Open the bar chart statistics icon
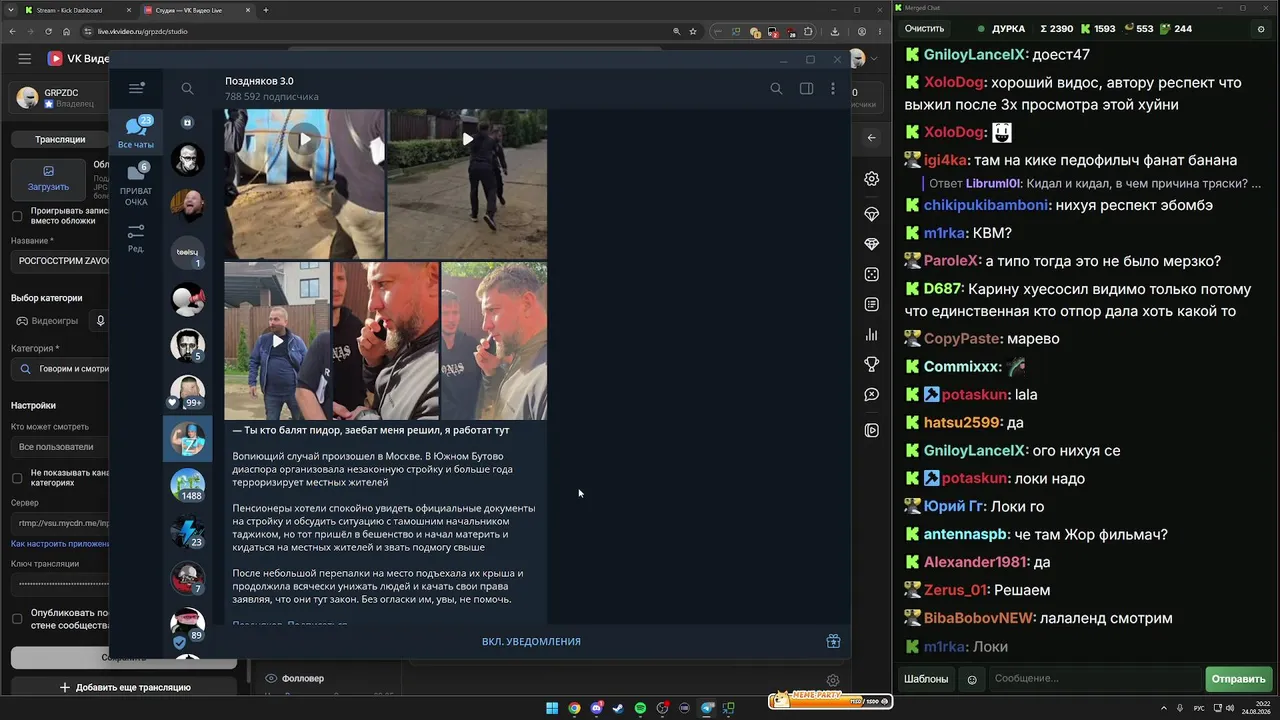 [871, 335]
